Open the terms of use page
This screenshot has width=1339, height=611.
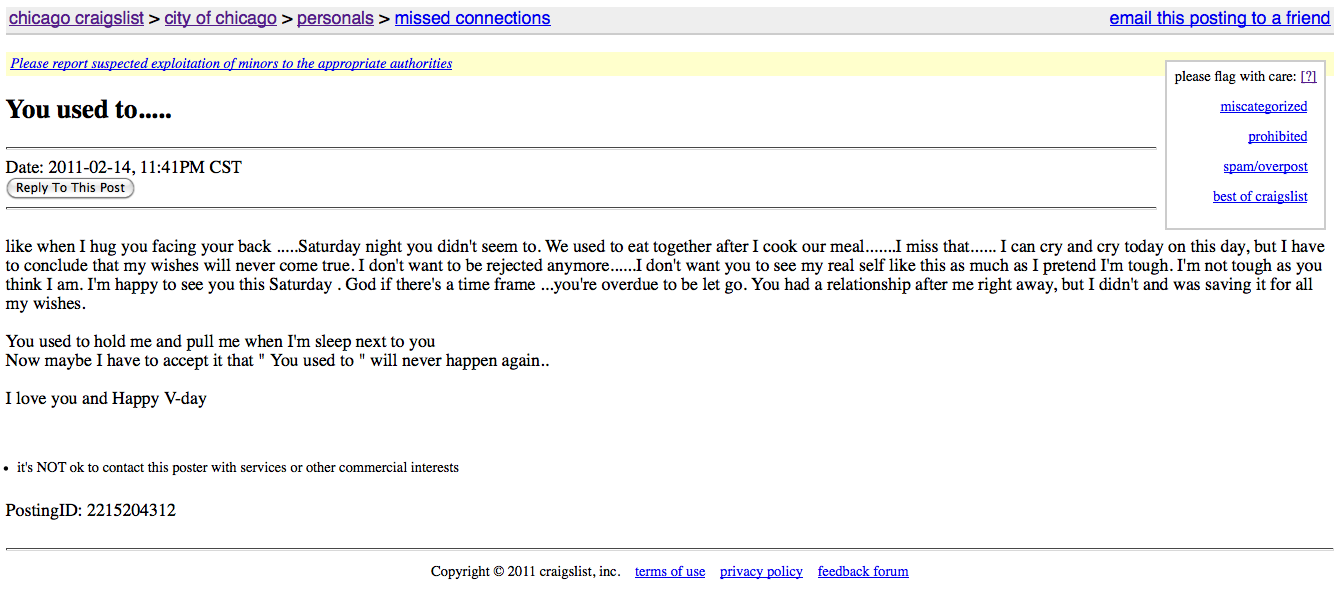pos(670,571)
